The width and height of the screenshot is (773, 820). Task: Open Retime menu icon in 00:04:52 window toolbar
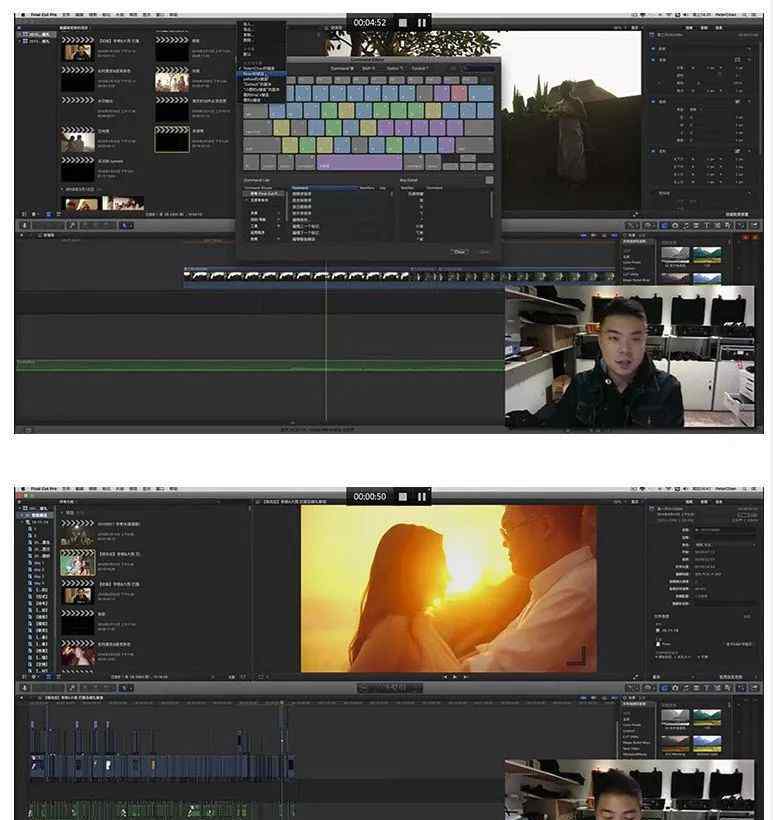tap(648, 225)
